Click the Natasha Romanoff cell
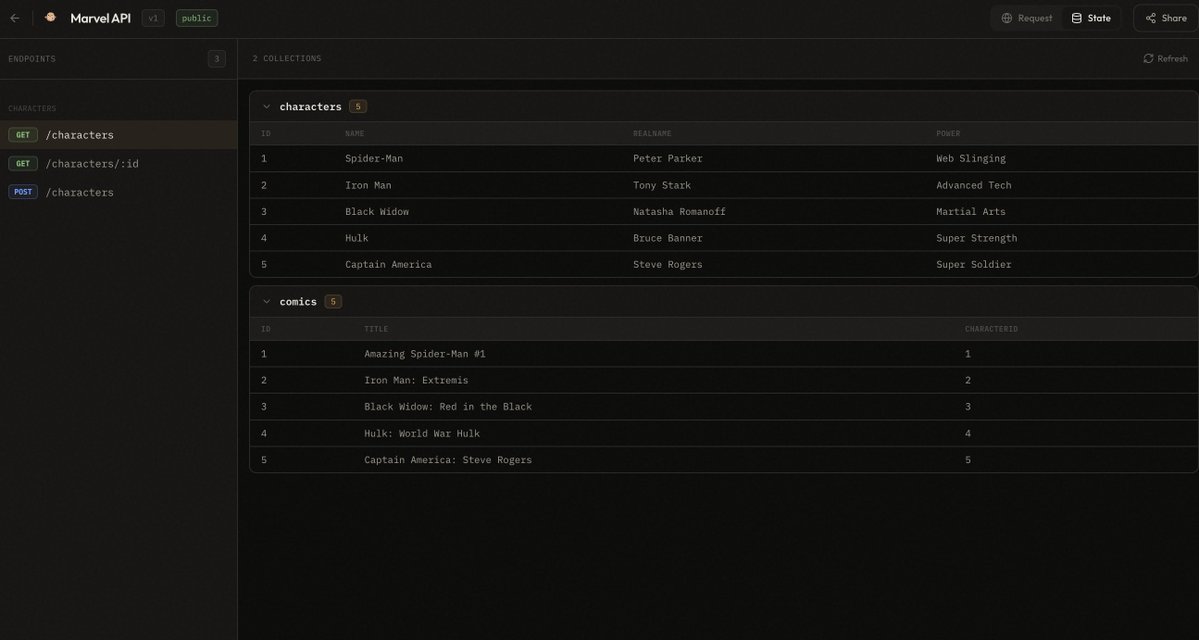1199x640 pixels. [x=679, y=212]
